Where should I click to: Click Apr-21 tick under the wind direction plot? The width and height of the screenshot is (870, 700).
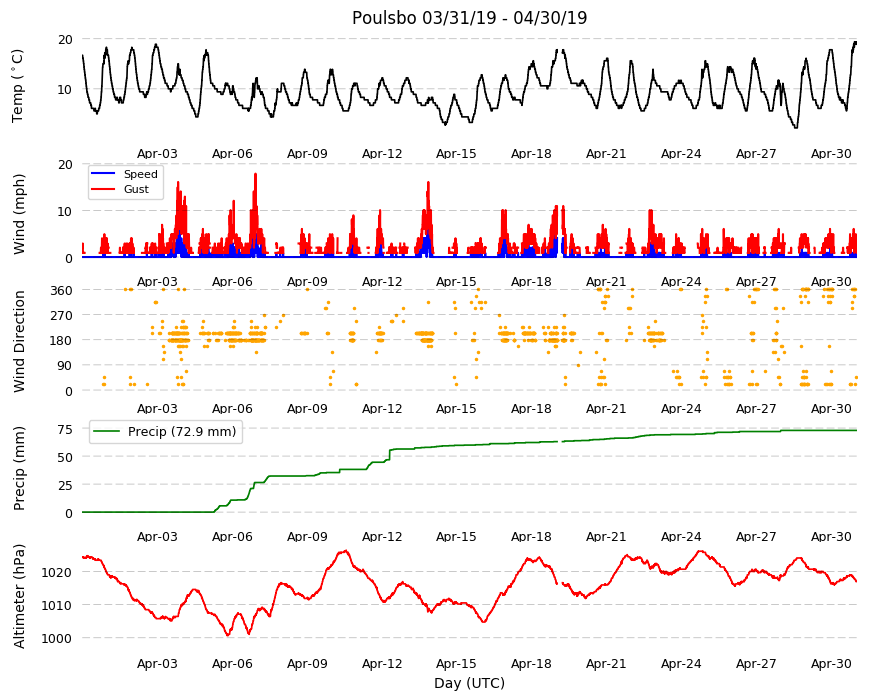pos(606,408)
